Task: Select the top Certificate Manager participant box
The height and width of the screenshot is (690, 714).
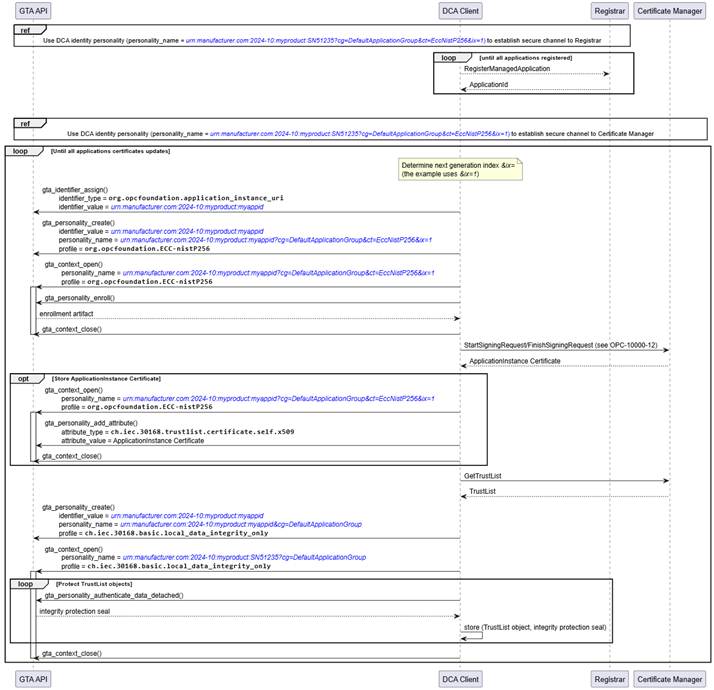Action: click(x=668, y=11)
